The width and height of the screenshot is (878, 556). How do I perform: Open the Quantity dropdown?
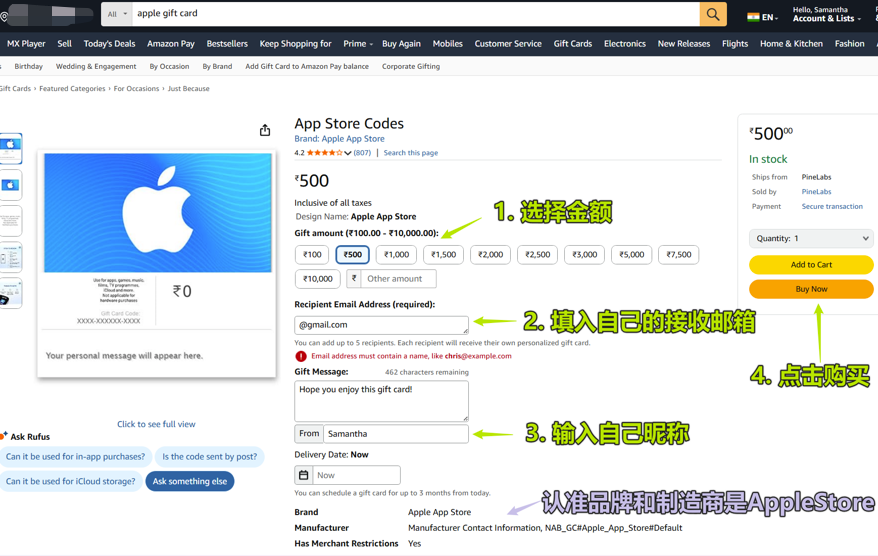[x=811, y=239]
